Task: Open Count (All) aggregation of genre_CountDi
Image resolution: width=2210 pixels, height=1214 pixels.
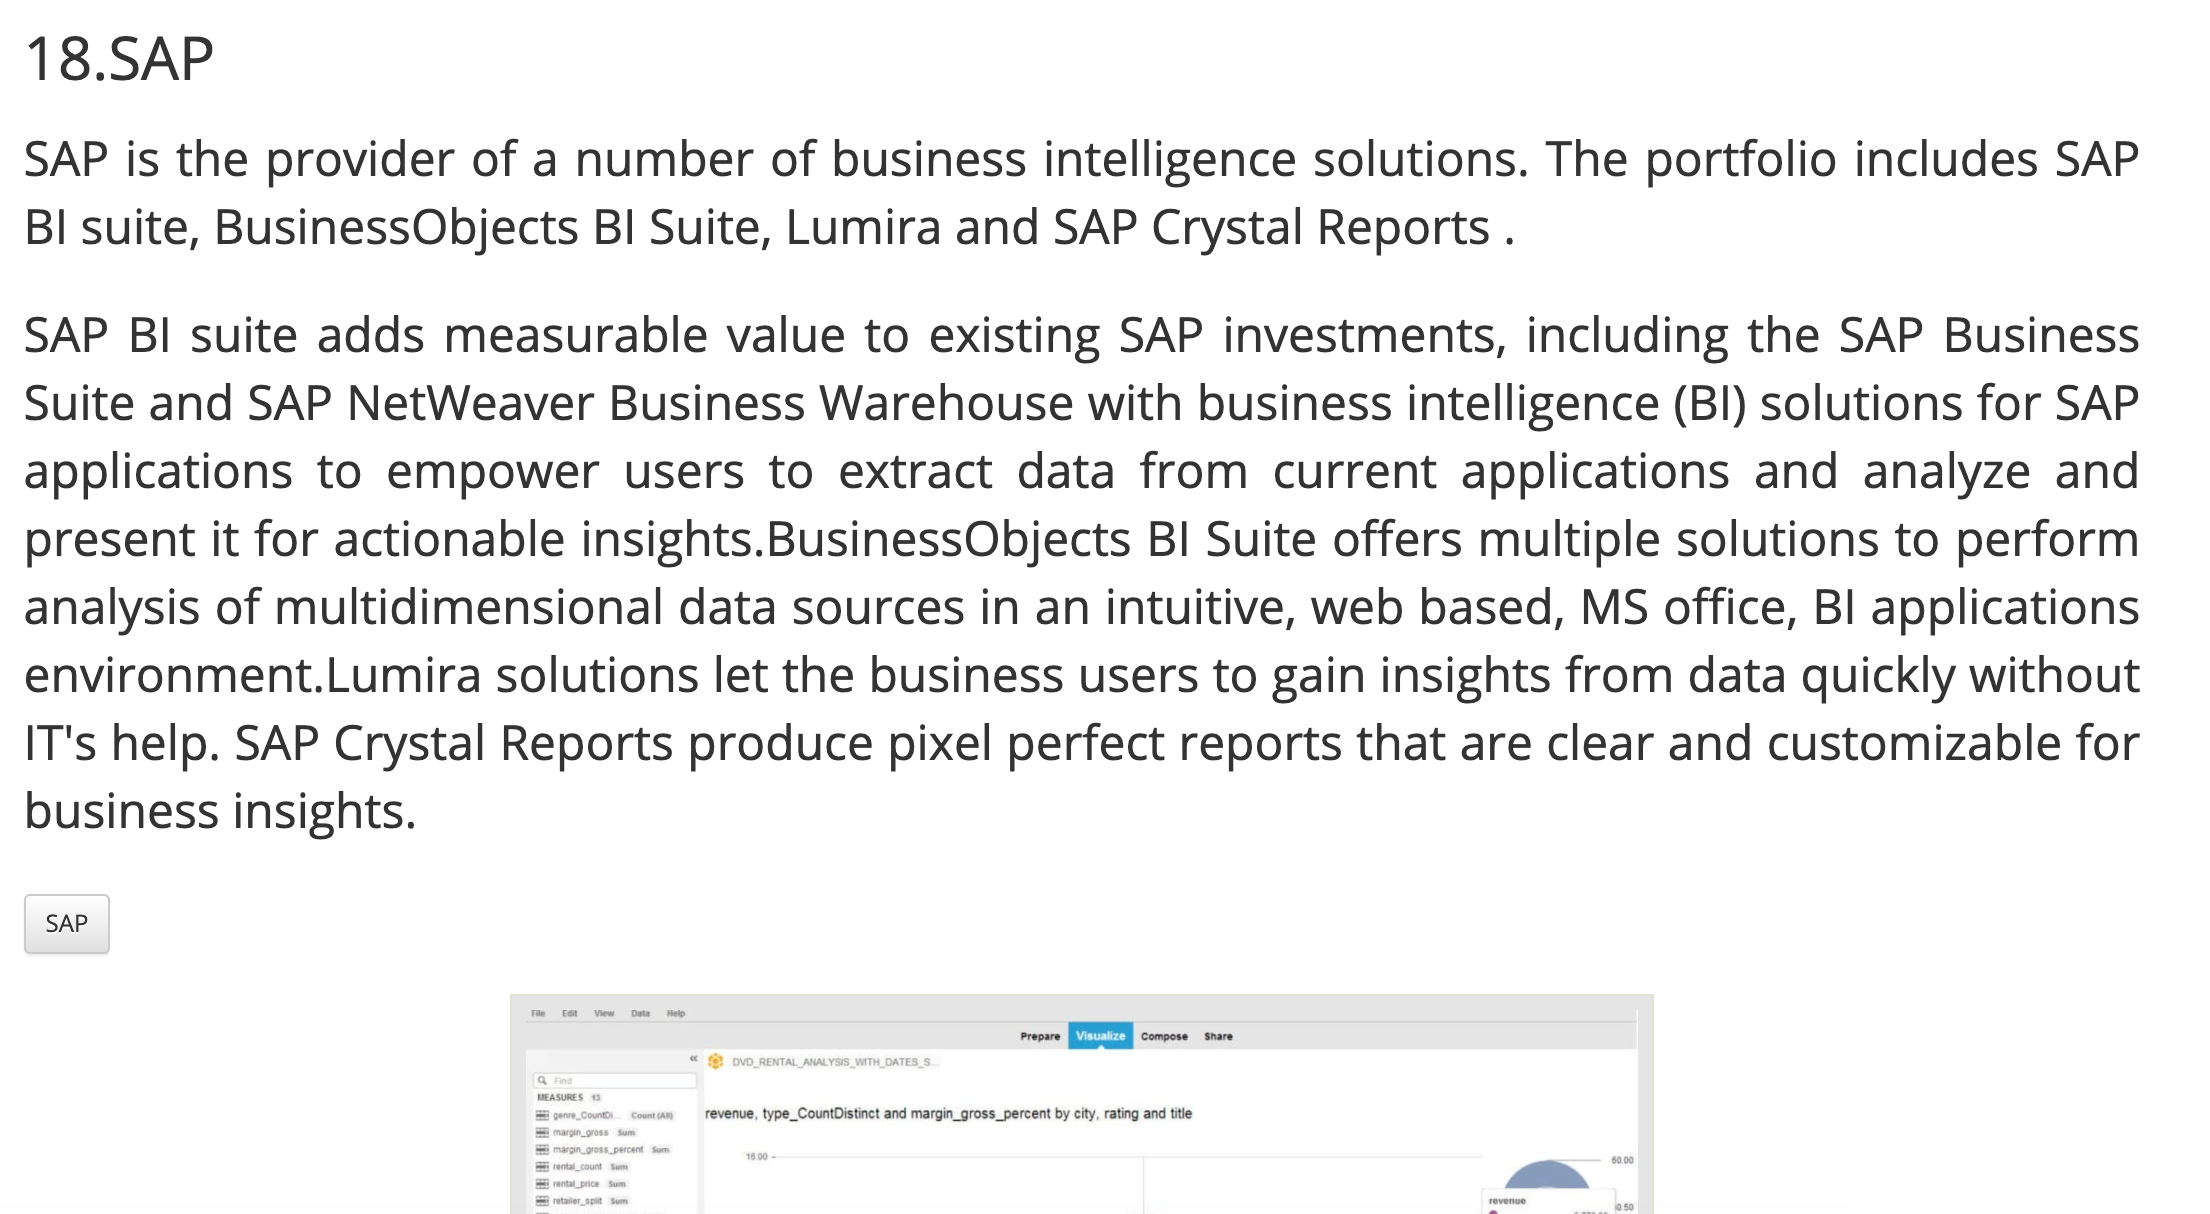Action: click(652, 1116)
